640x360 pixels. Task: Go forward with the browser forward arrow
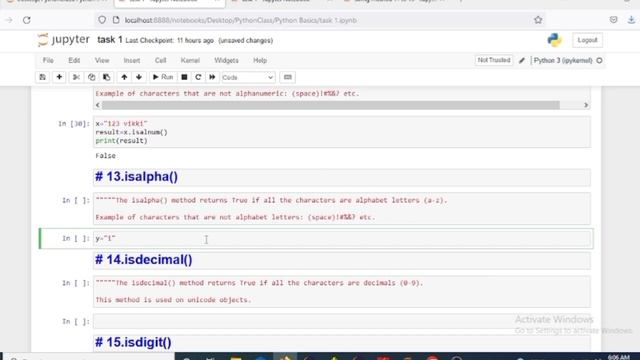click(x=9, y=20)
